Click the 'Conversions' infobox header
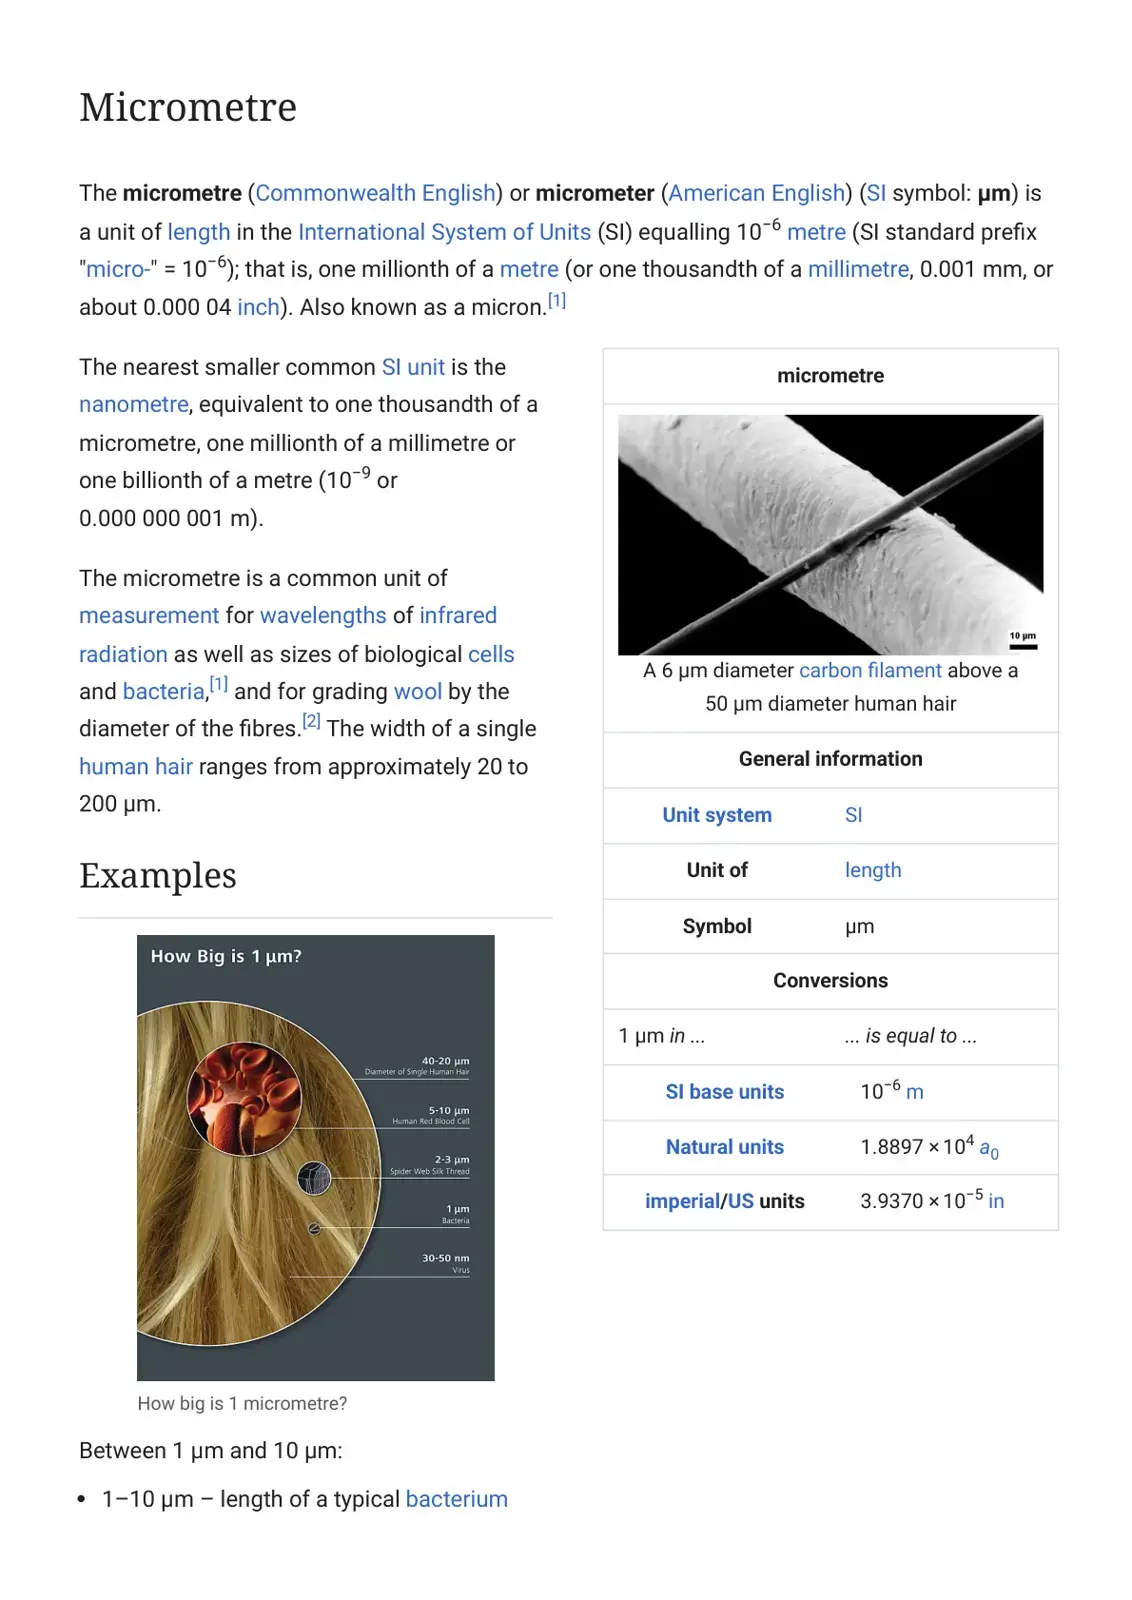The height and width of the screenshot is (1600, 1132). tap(830, 981)
